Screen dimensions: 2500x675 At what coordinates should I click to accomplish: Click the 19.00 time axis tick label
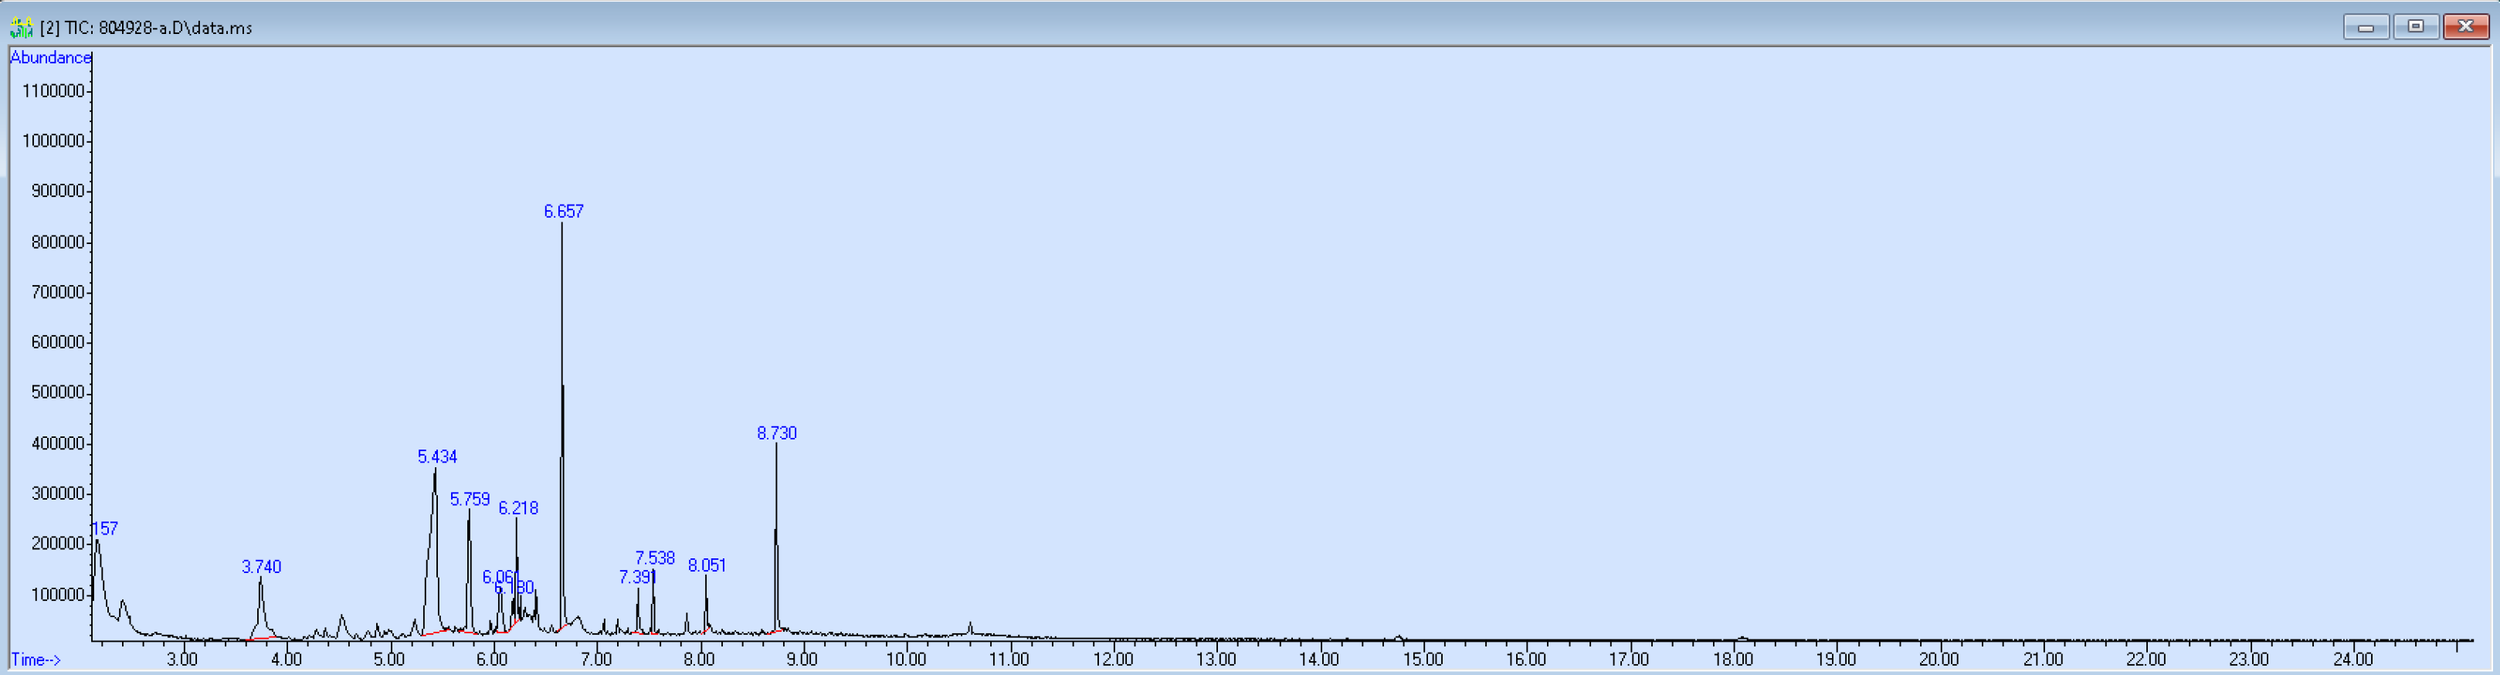coord(1836,659)
